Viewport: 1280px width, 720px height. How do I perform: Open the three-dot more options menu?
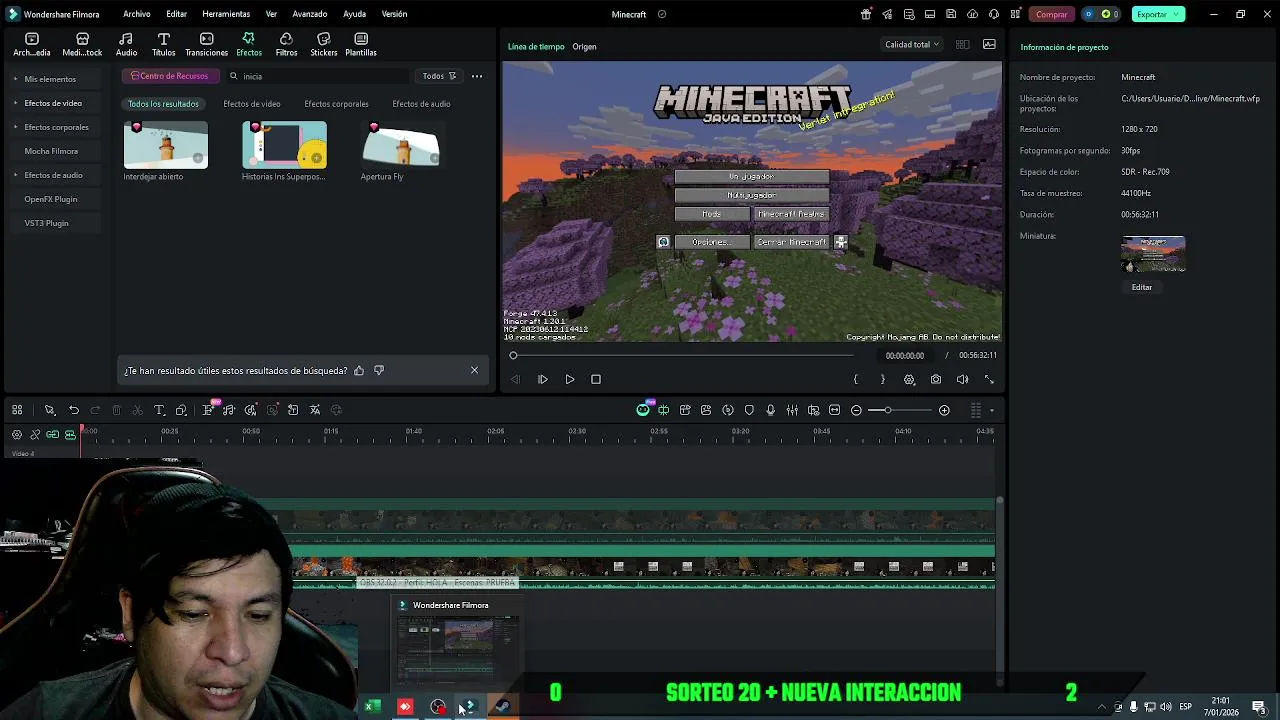(x=477, y=76)
